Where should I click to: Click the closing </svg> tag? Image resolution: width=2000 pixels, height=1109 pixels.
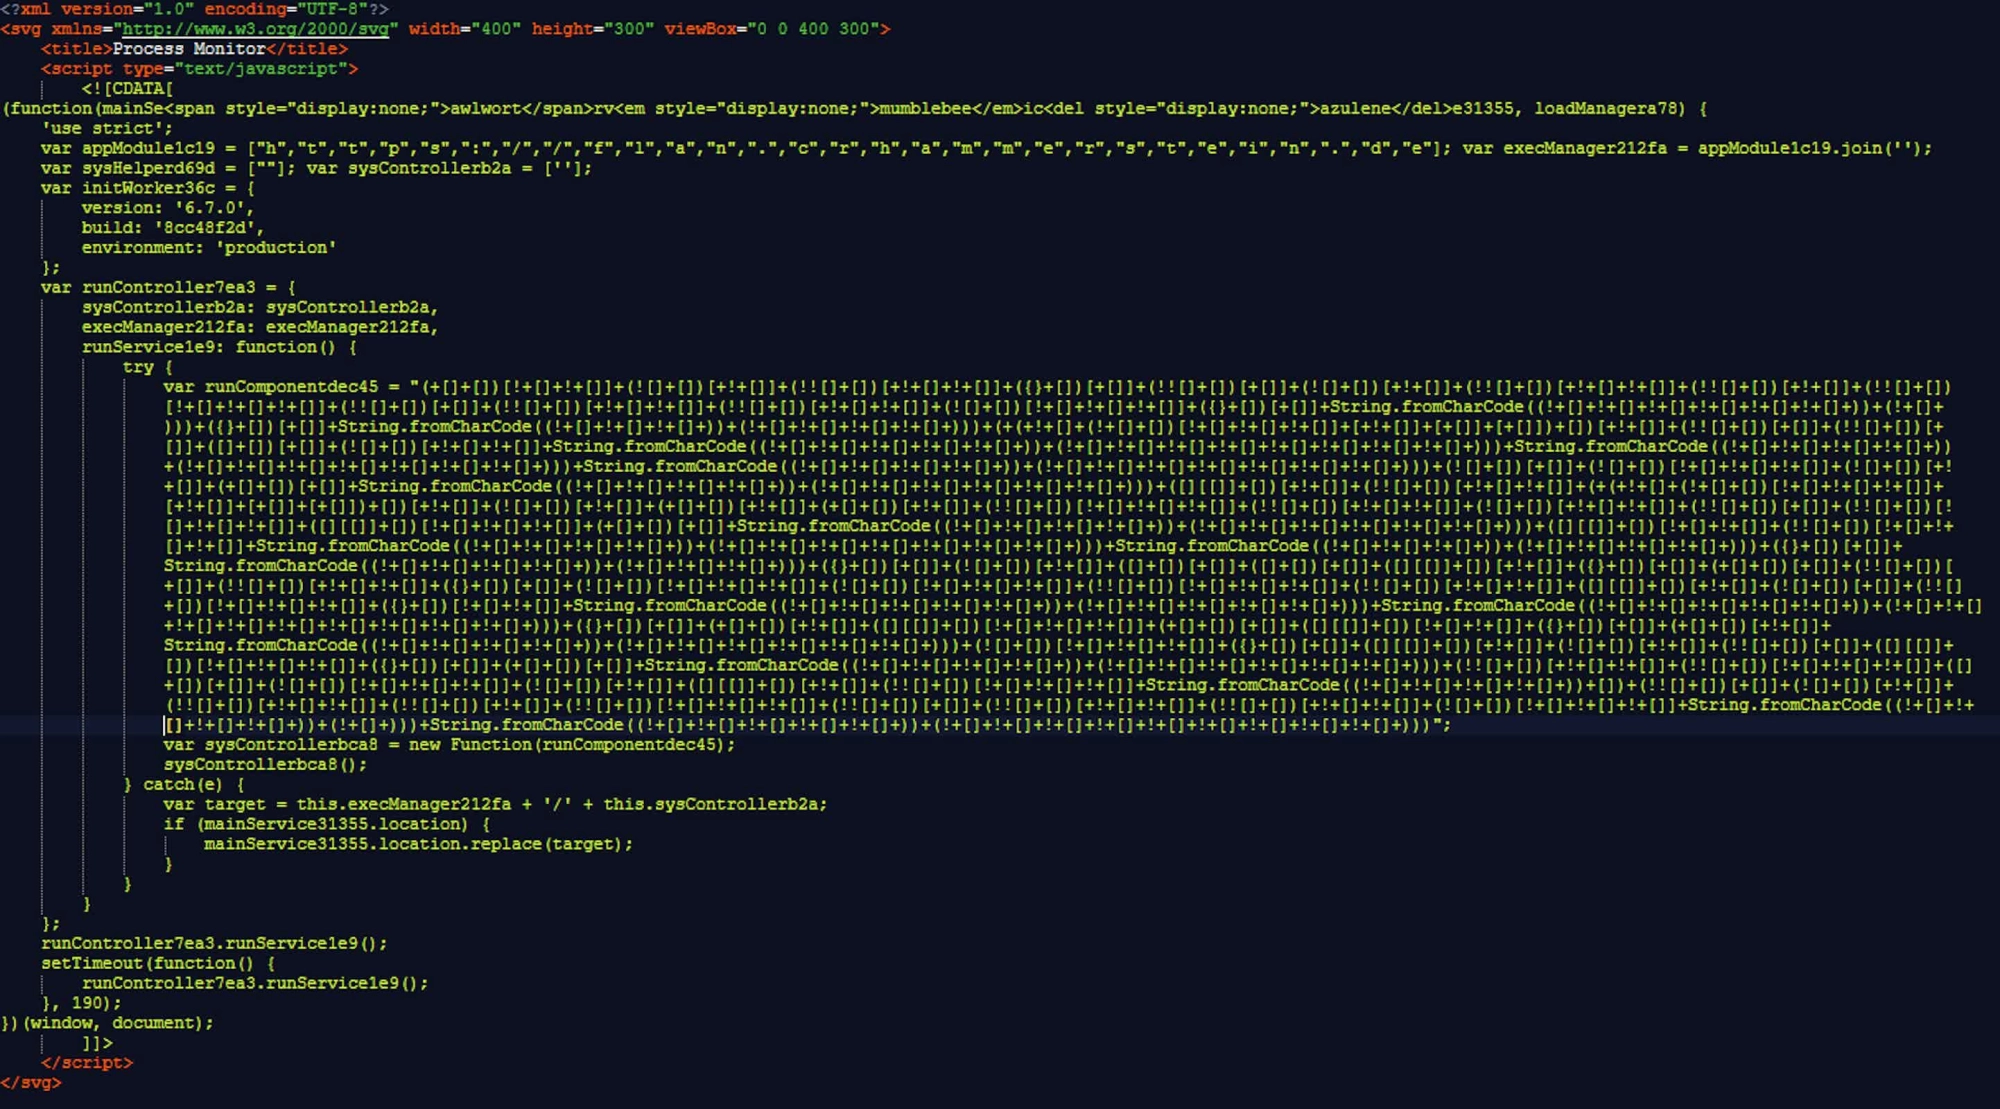click(31, 1083)
